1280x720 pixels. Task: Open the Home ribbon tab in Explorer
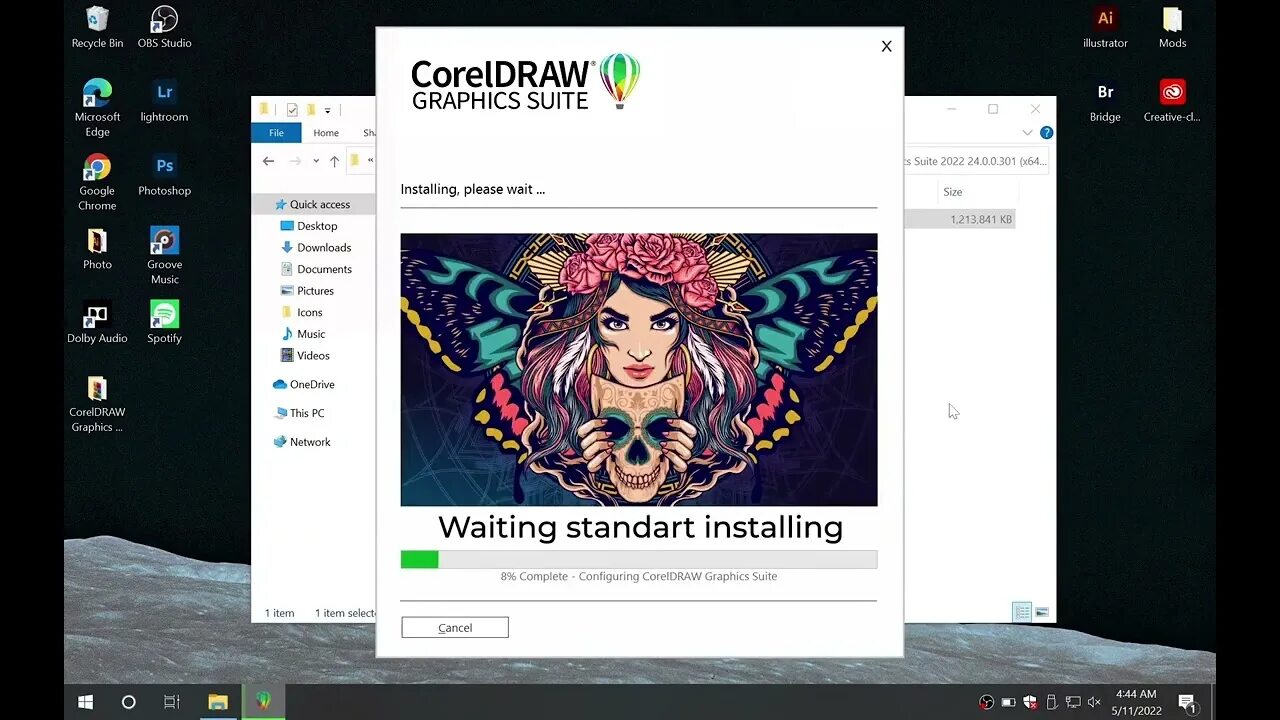coord(326,132)
